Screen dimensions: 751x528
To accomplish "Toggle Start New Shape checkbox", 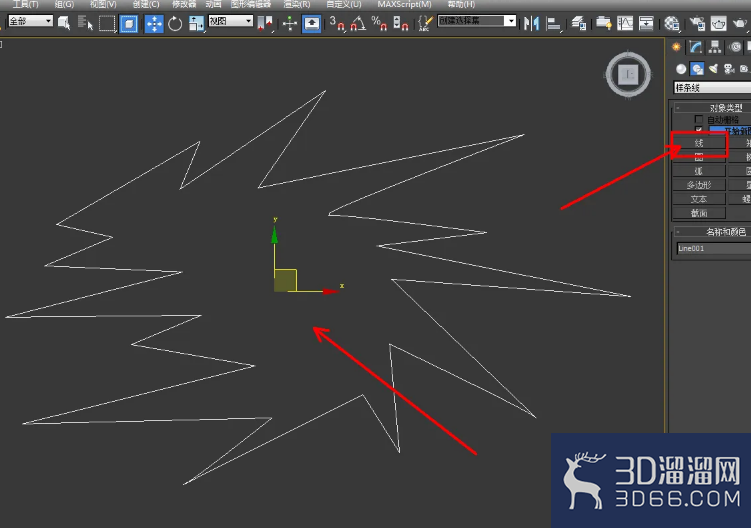I will coord(698,129).
